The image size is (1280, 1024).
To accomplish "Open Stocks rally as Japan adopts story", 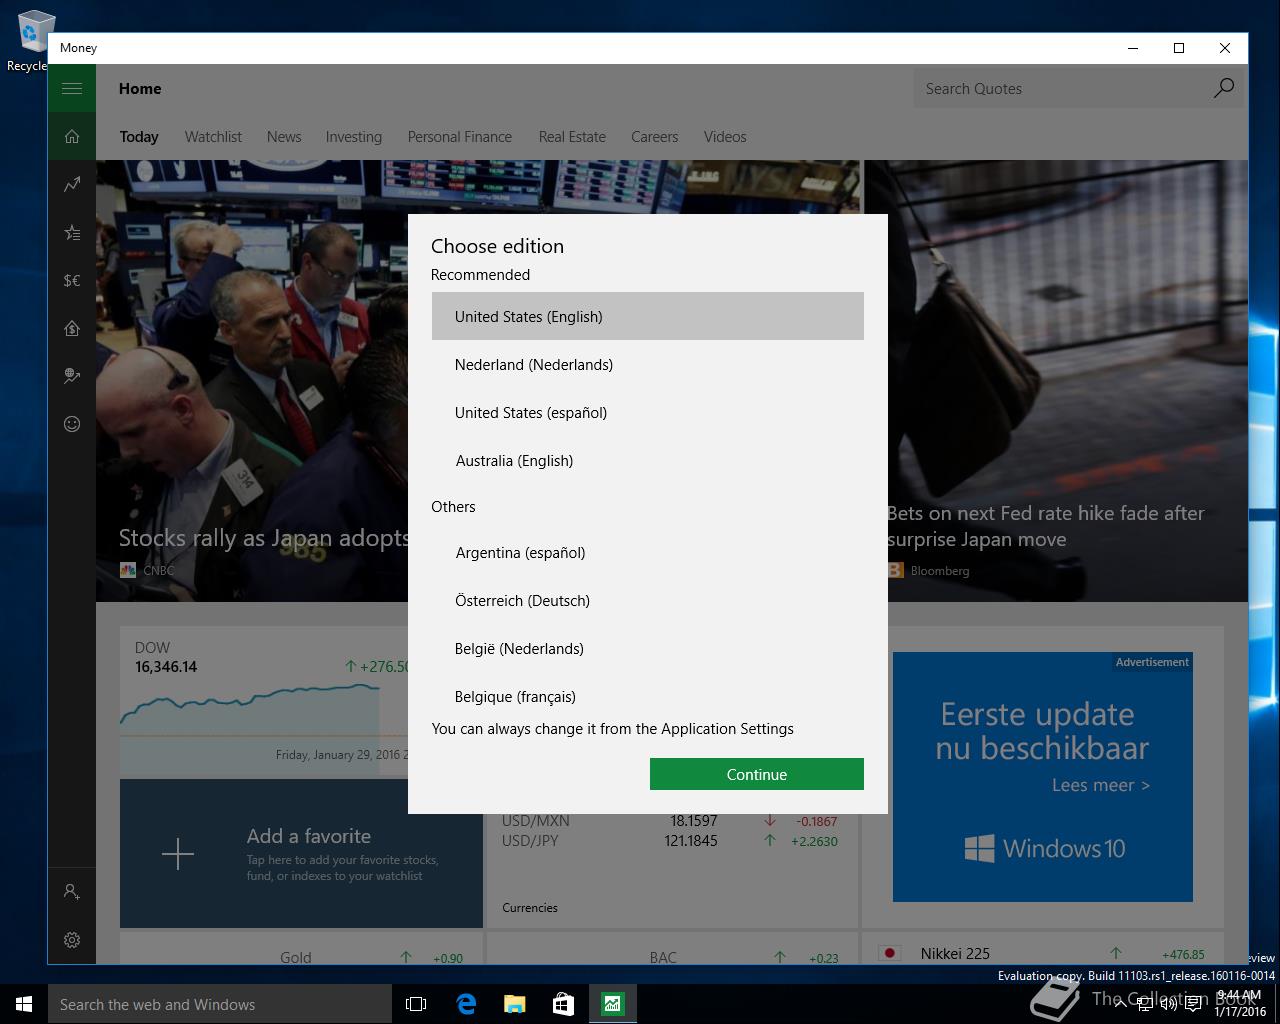I will 264,538.
